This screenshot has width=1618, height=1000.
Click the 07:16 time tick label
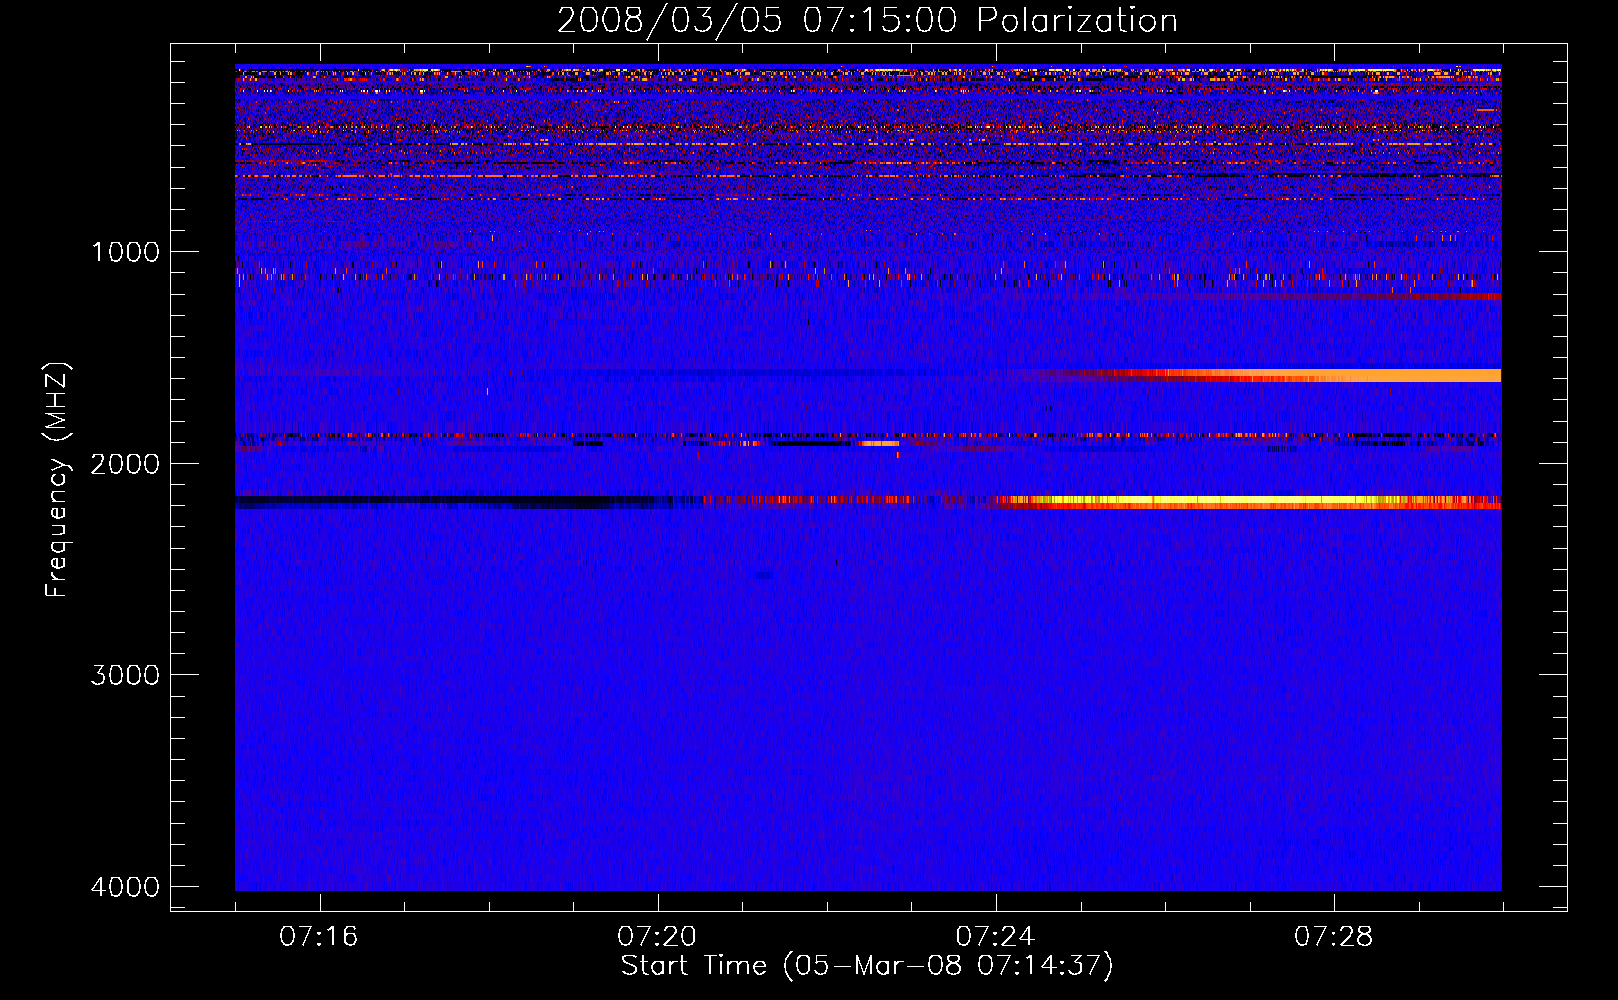pos(319,937)
